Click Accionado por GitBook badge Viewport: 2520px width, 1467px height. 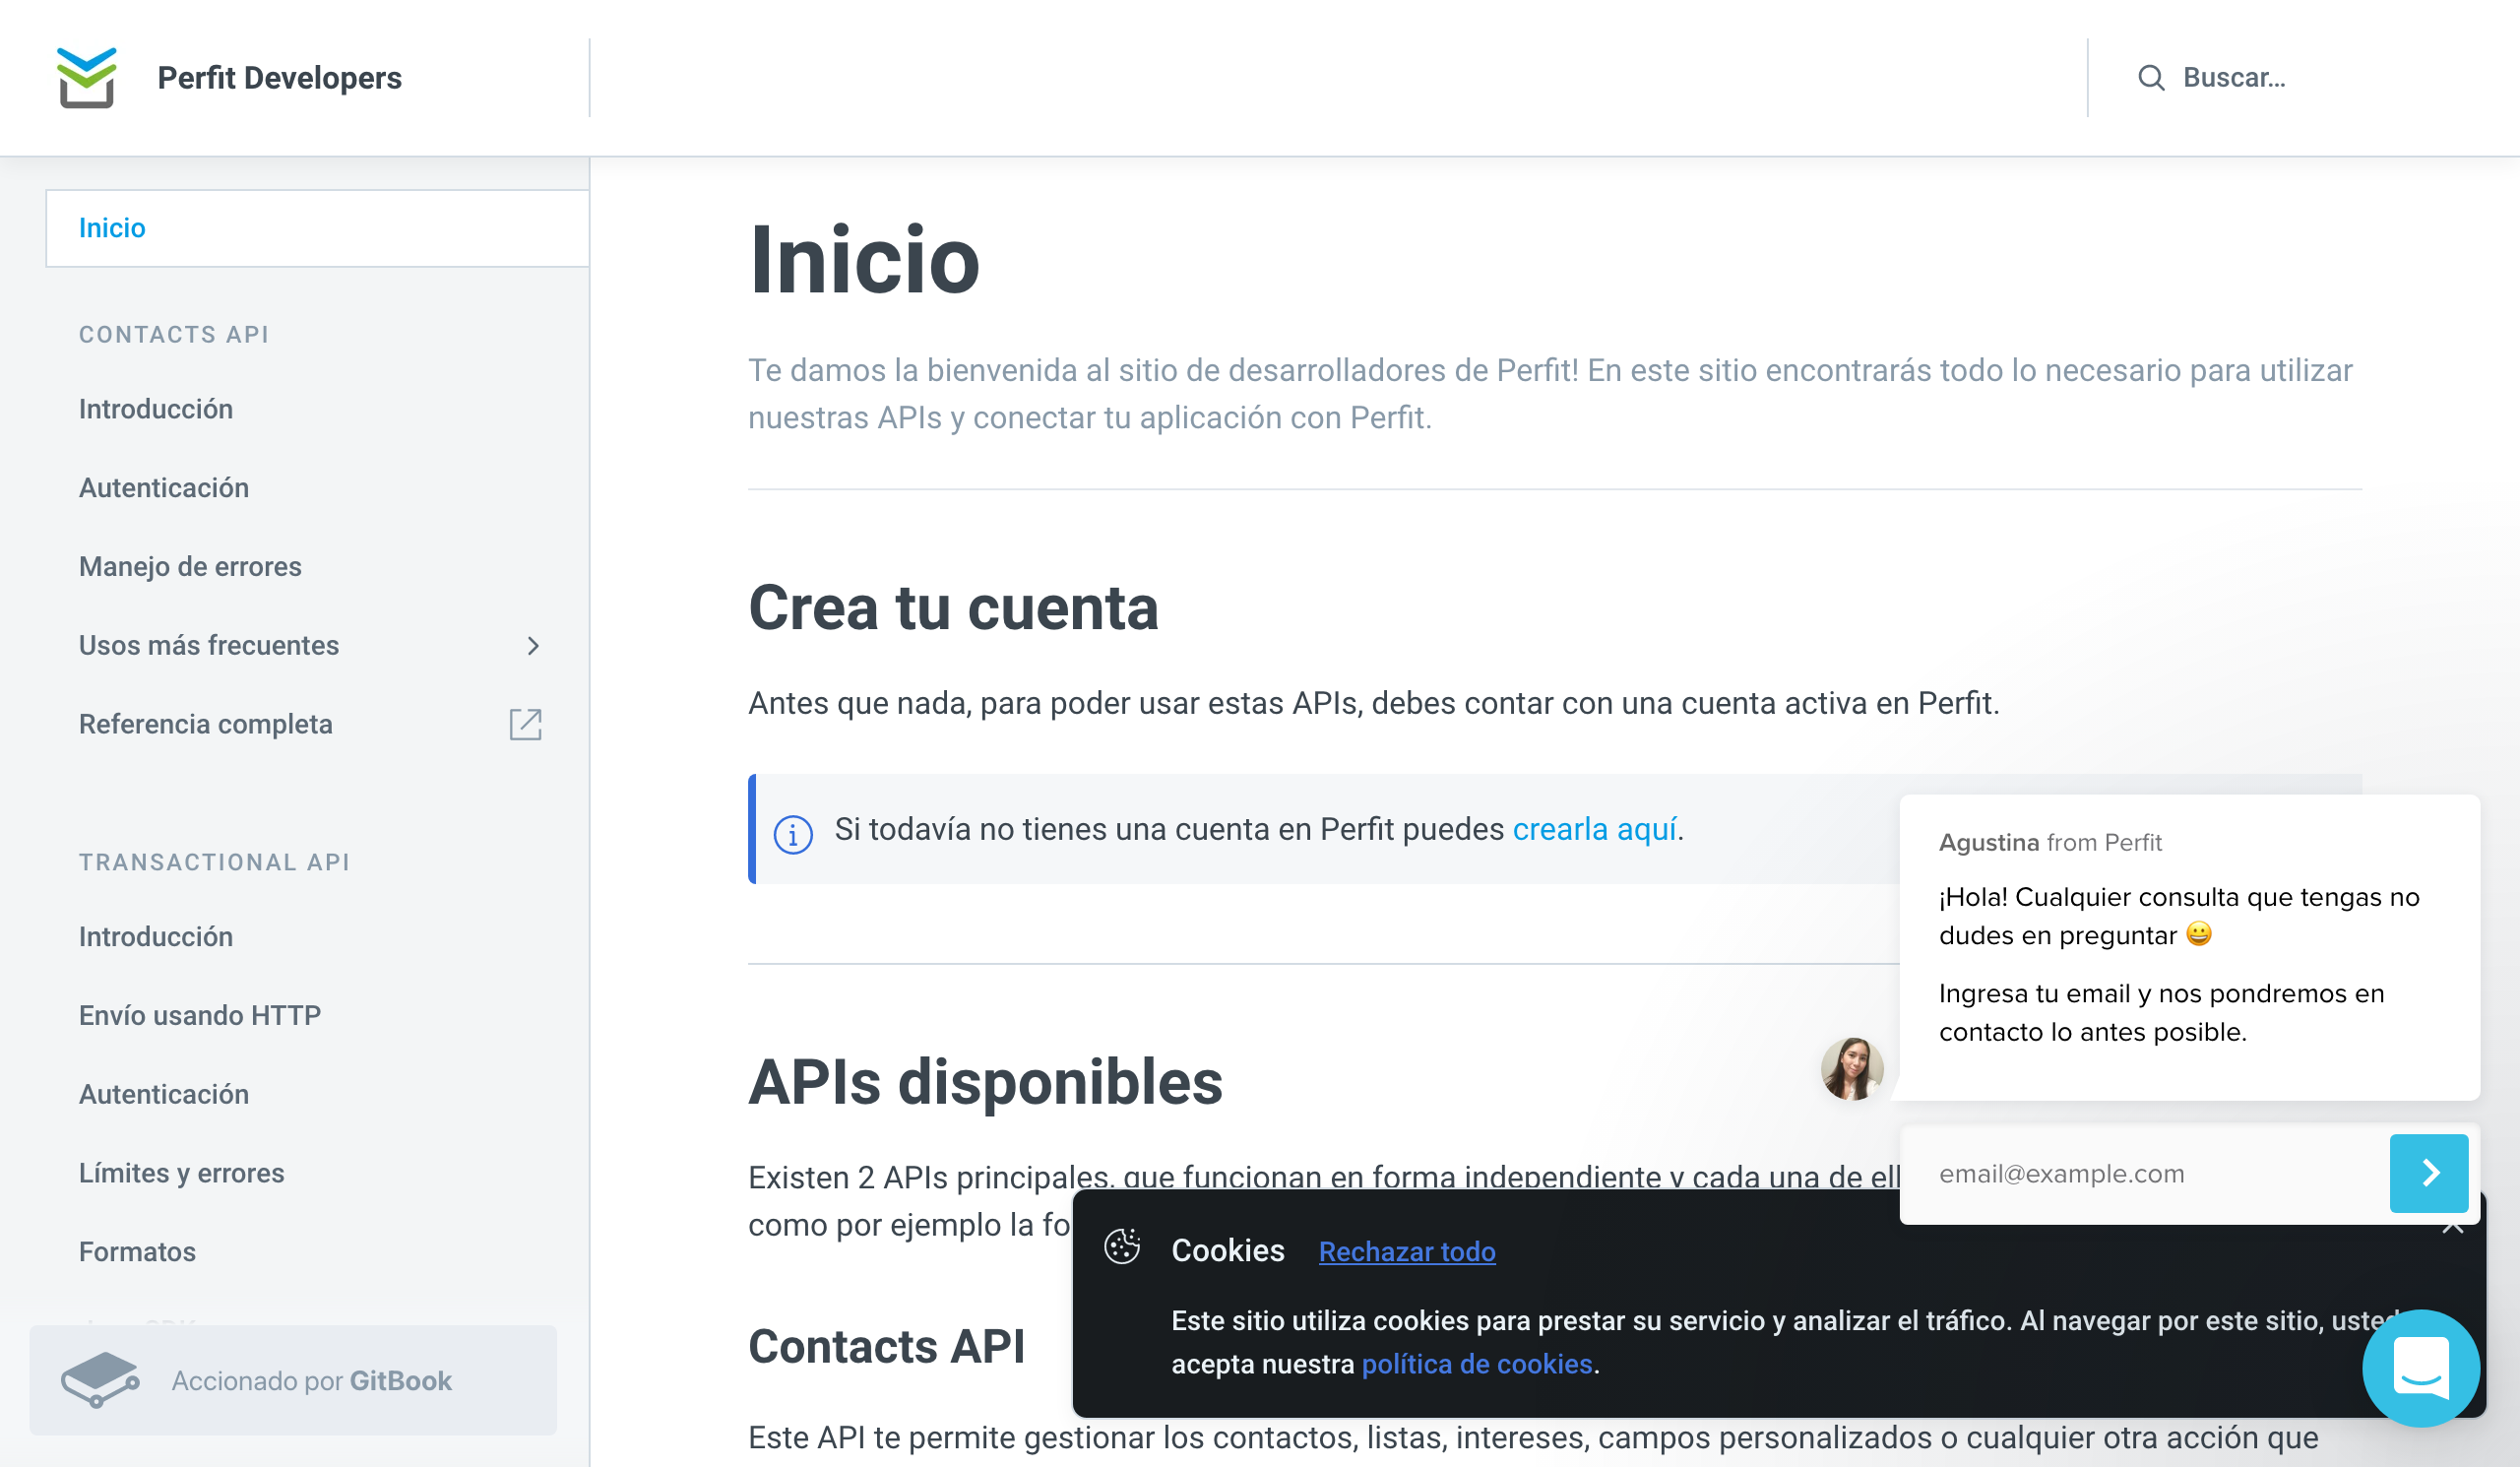[x=293, y=1380]
